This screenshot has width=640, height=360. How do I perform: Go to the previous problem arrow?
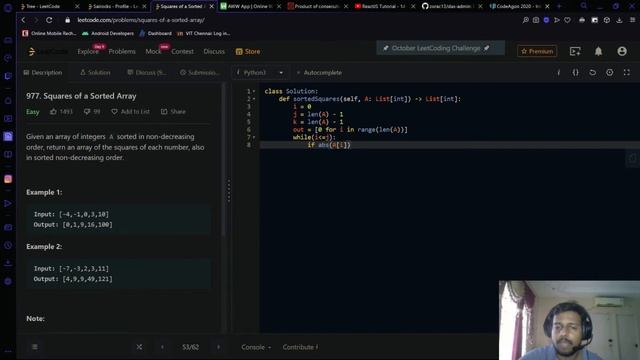[162, 347]
